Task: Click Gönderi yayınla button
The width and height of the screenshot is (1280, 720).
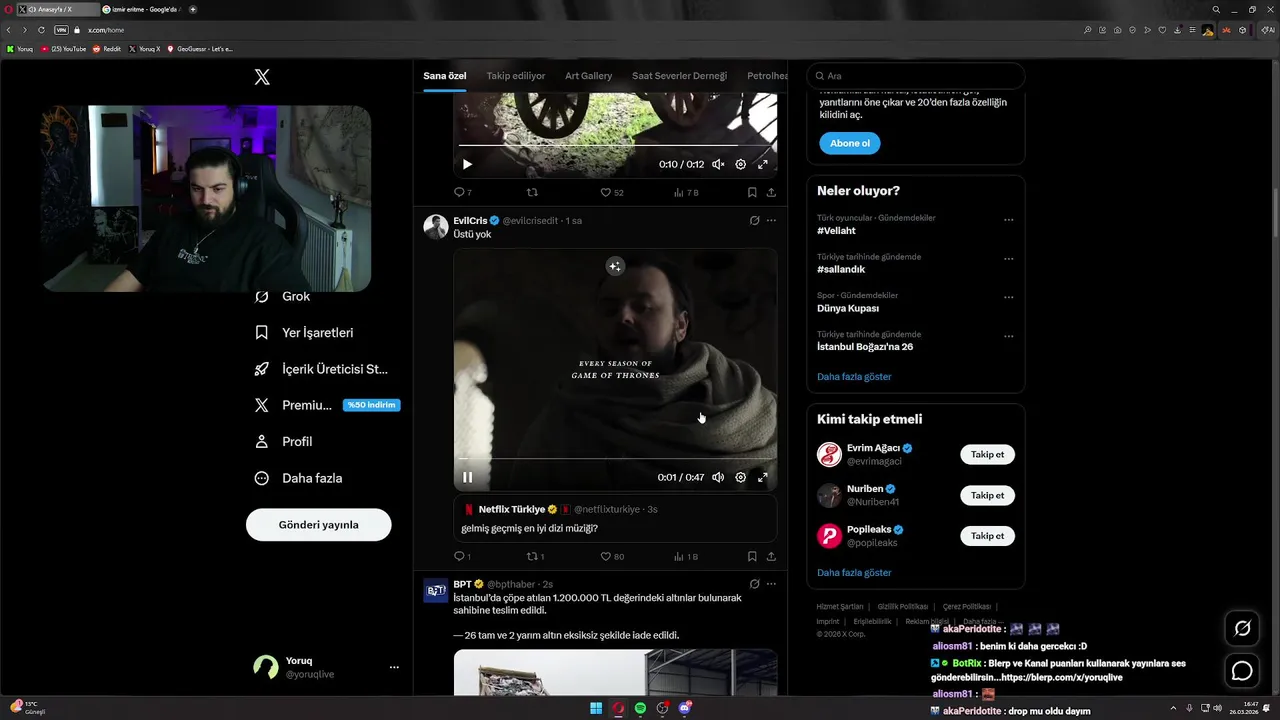Action: coord(318,525)
